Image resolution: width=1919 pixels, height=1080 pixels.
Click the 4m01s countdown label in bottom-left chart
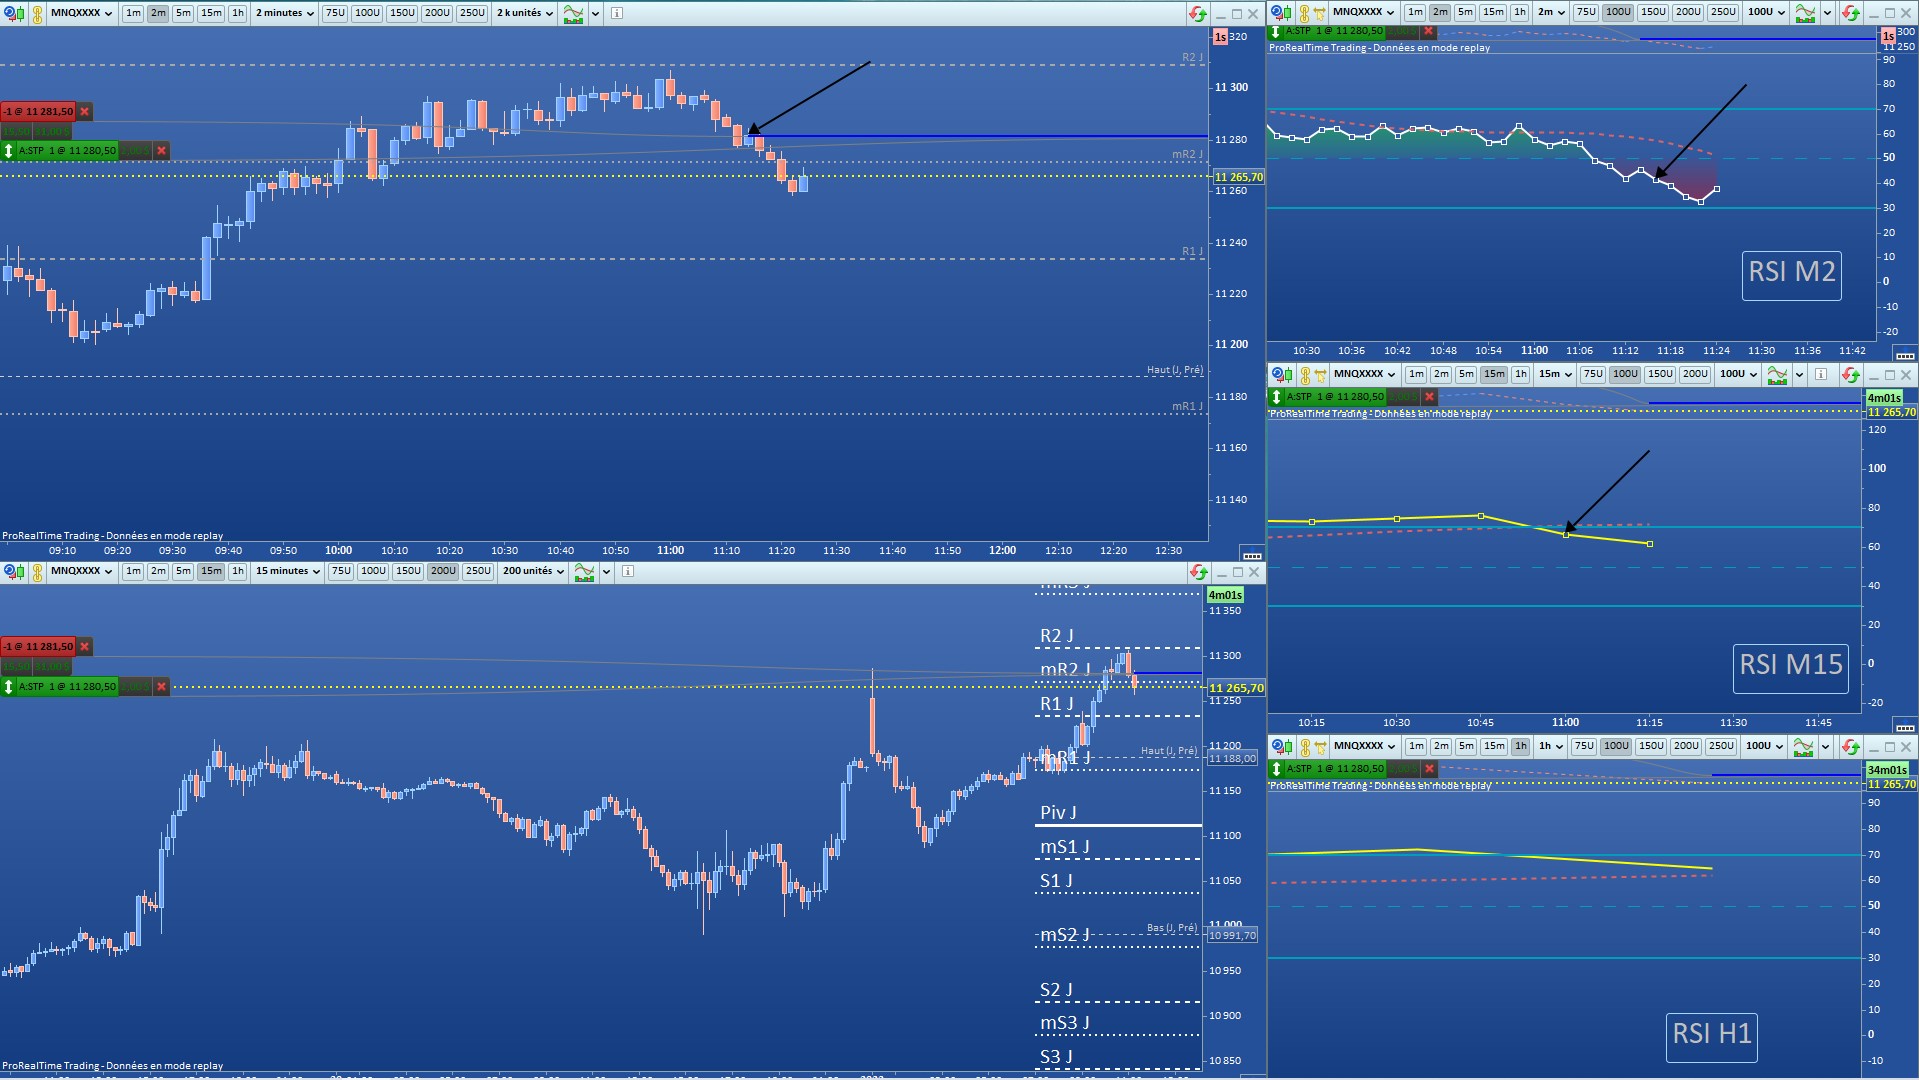coord(1225,595)
